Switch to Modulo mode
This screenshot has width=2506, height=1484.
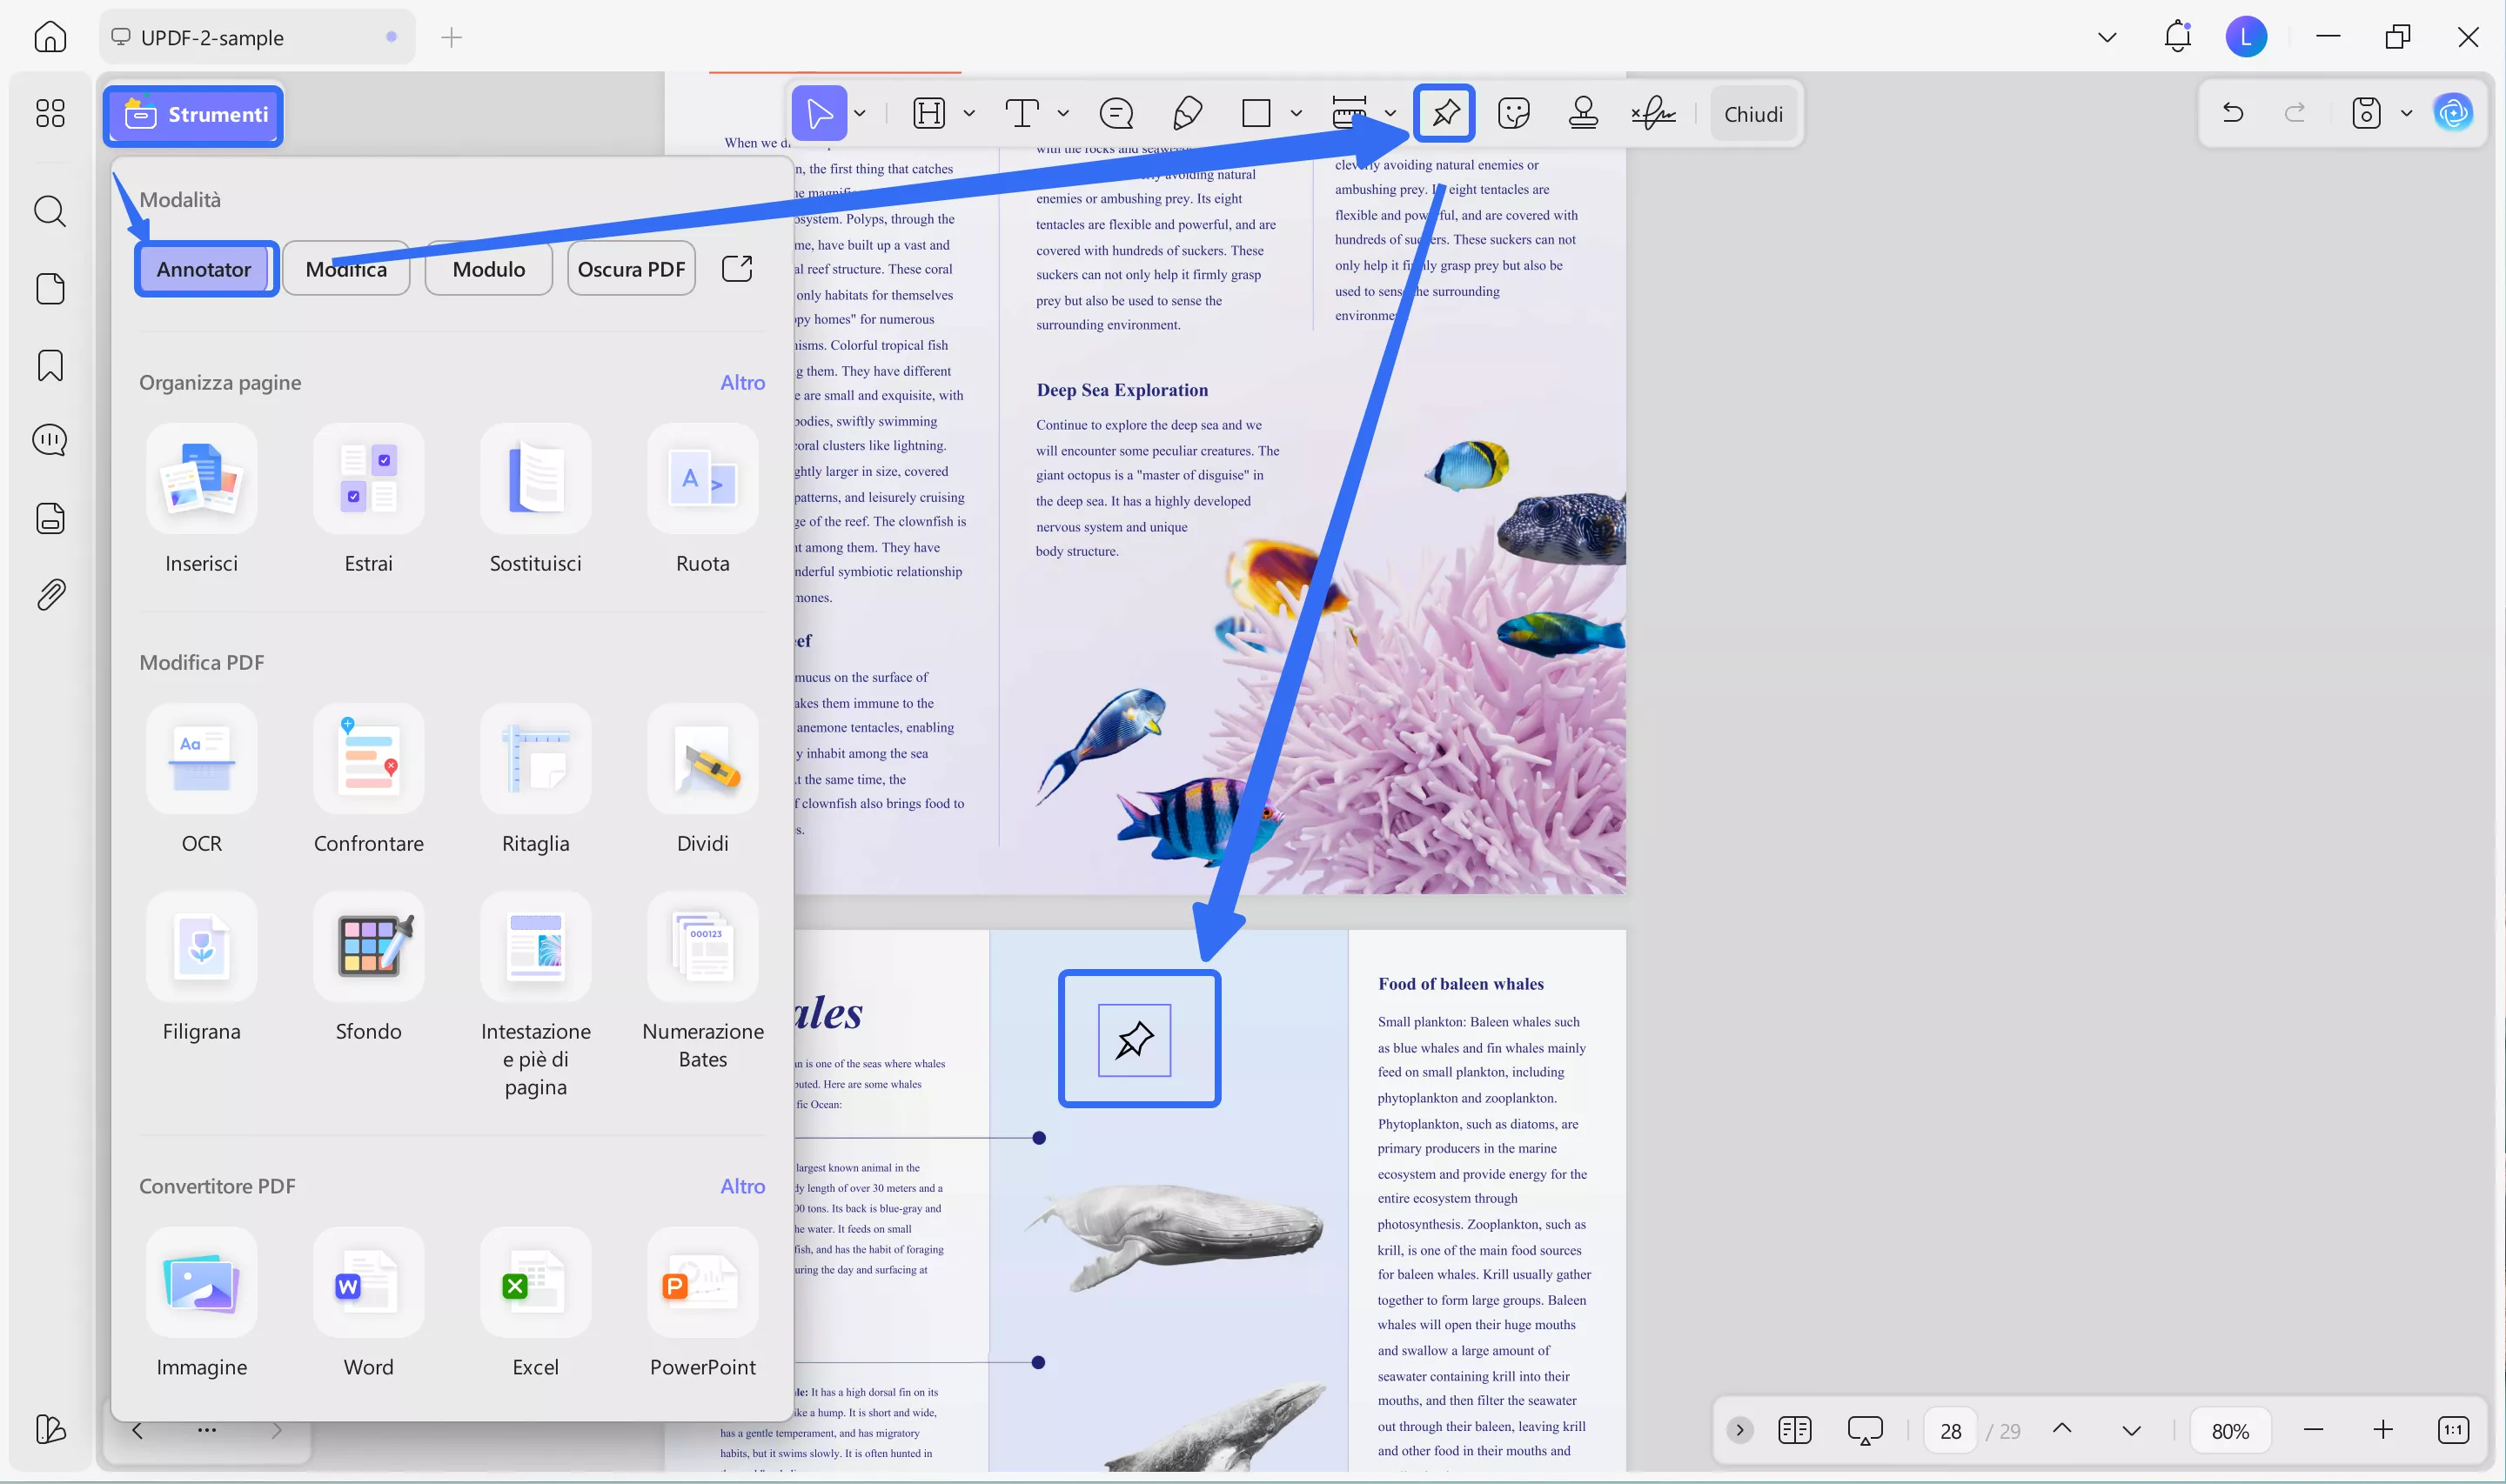click(488, 268)
